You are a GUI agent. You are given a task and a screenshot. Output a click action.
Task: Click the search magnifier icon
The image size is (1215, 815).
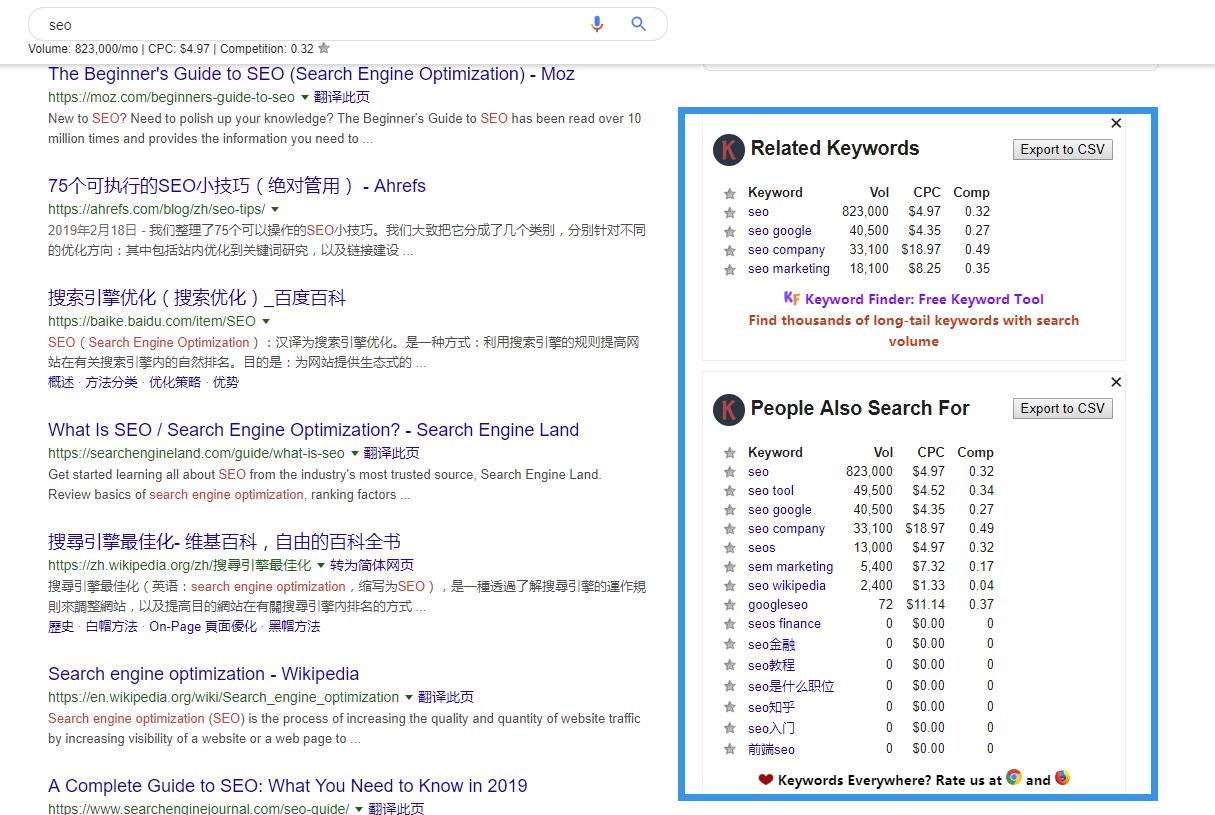point(638,24)
